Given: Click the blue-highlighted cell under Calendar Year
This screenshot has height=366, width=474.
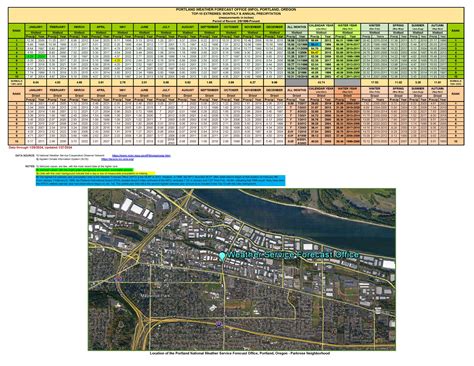Looking at the screenshot, I should (x=314, y=44).
